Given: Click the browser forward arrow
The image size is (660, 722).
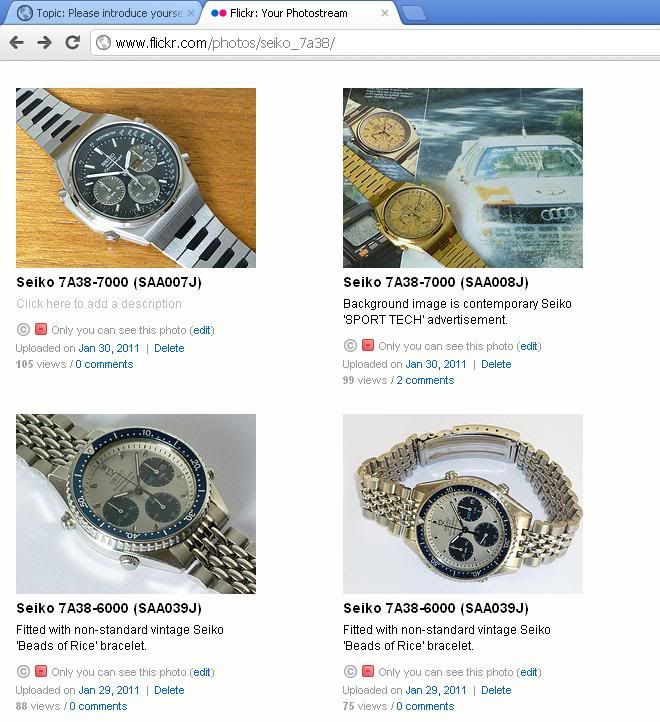Looking at the screenshot, I should pos(45,43).
